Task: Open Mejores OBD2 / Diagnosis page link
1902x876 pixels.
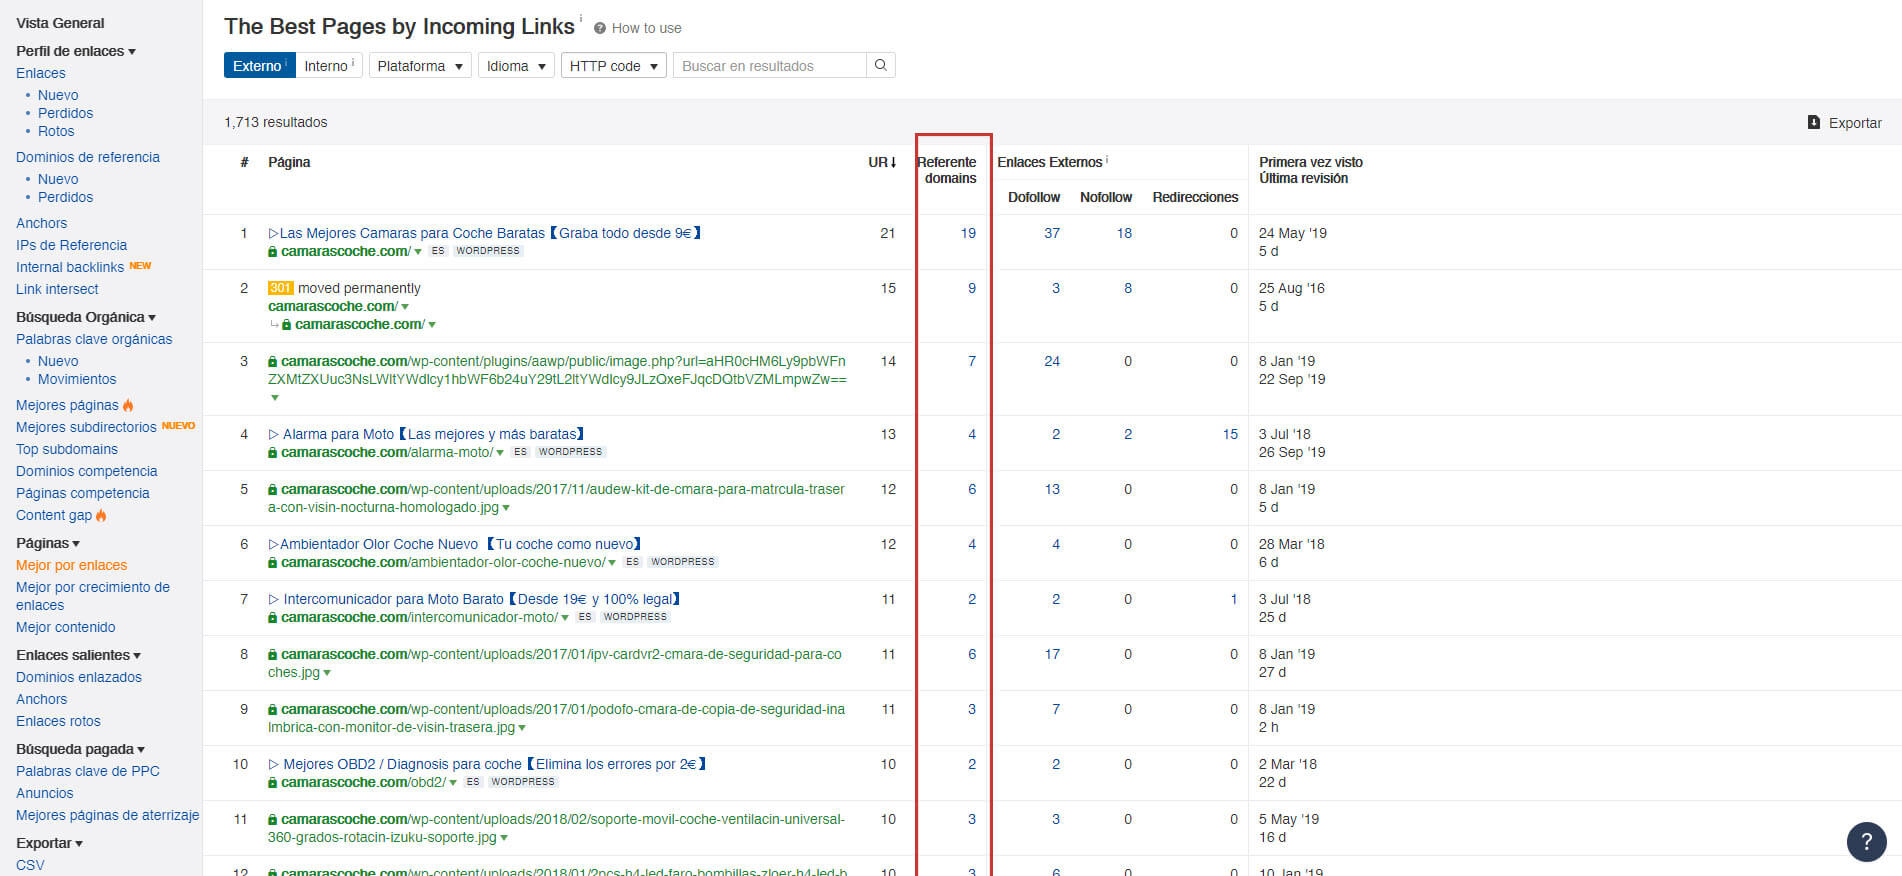Action: pos(488,764)
